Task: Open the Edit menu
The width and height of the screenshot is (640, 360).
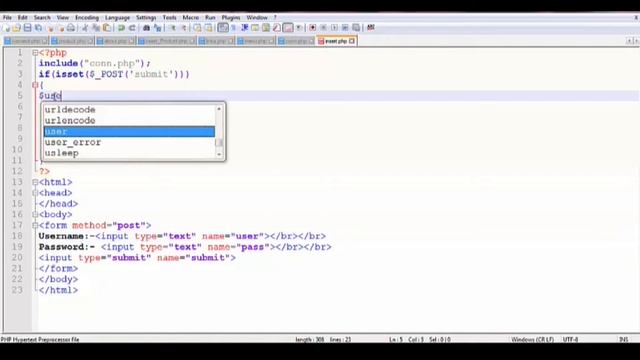Action: [22, 18]
